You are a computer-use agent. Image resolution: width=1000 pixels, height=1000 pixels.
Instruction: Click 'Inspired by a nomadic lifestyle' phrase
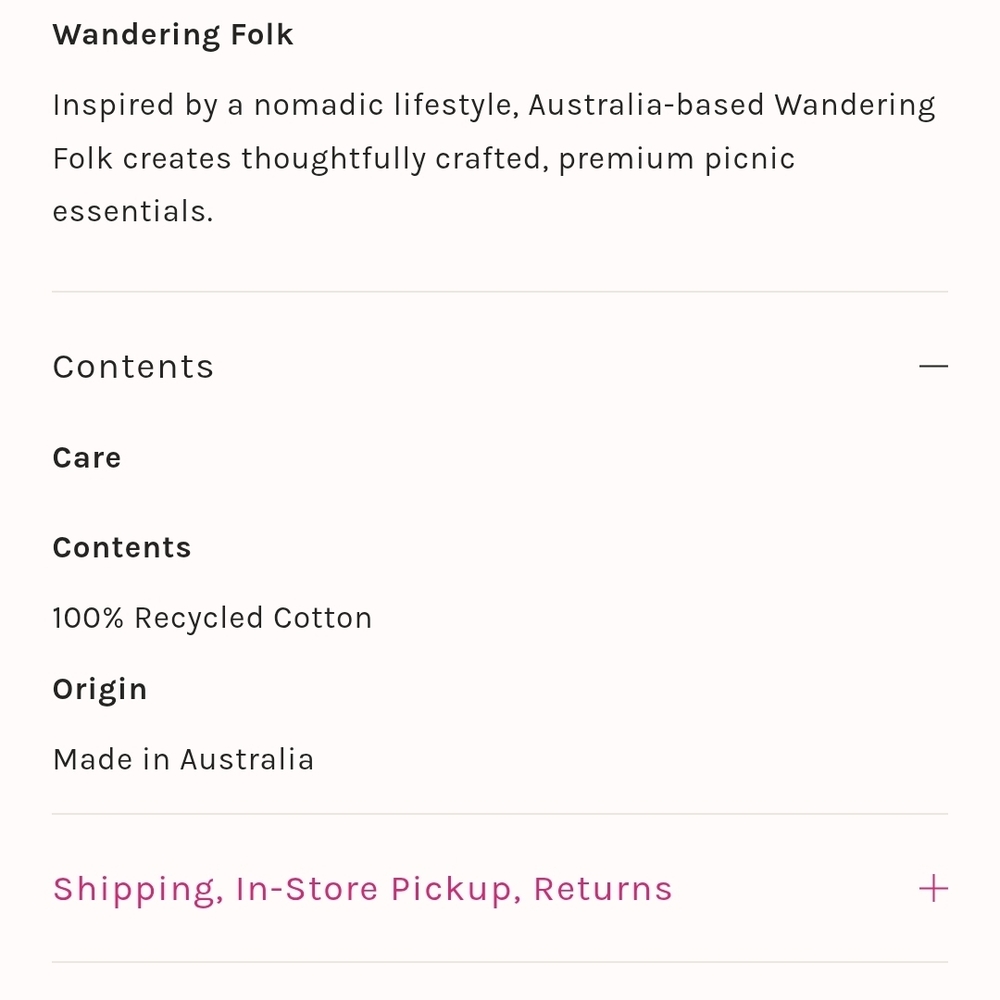285,105
